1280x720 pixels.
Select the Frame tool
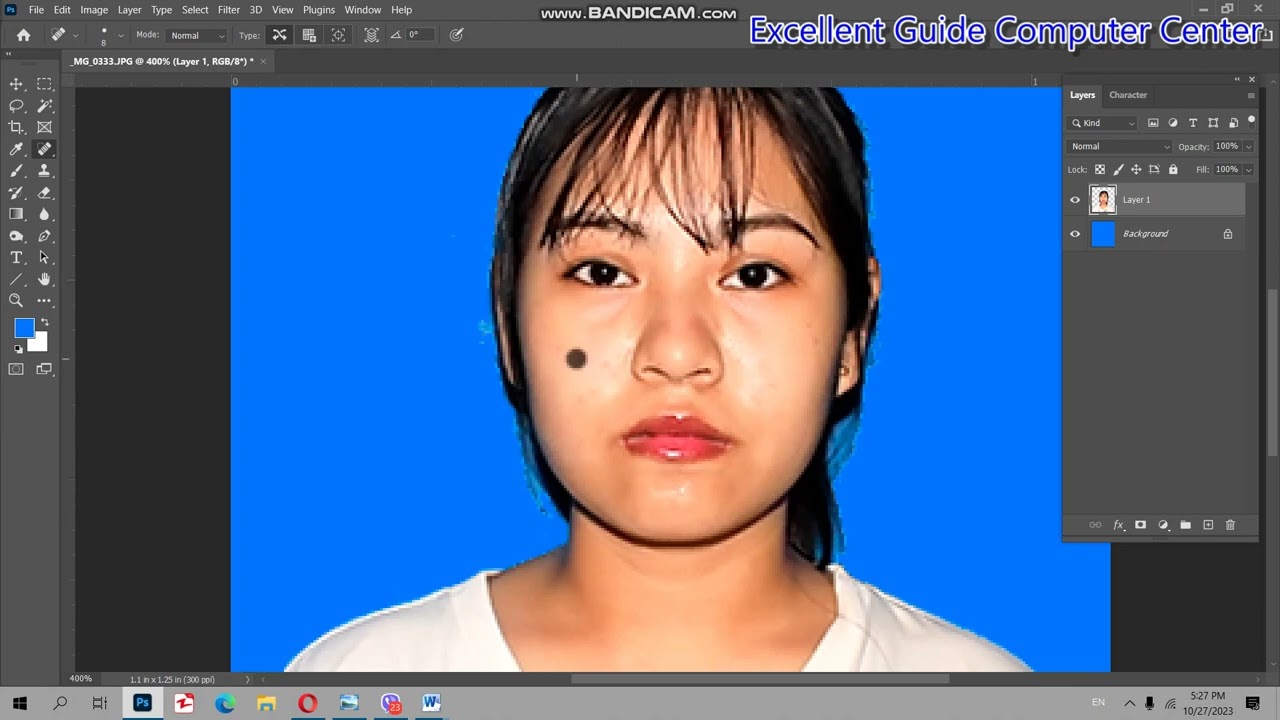tap(44, 127)
